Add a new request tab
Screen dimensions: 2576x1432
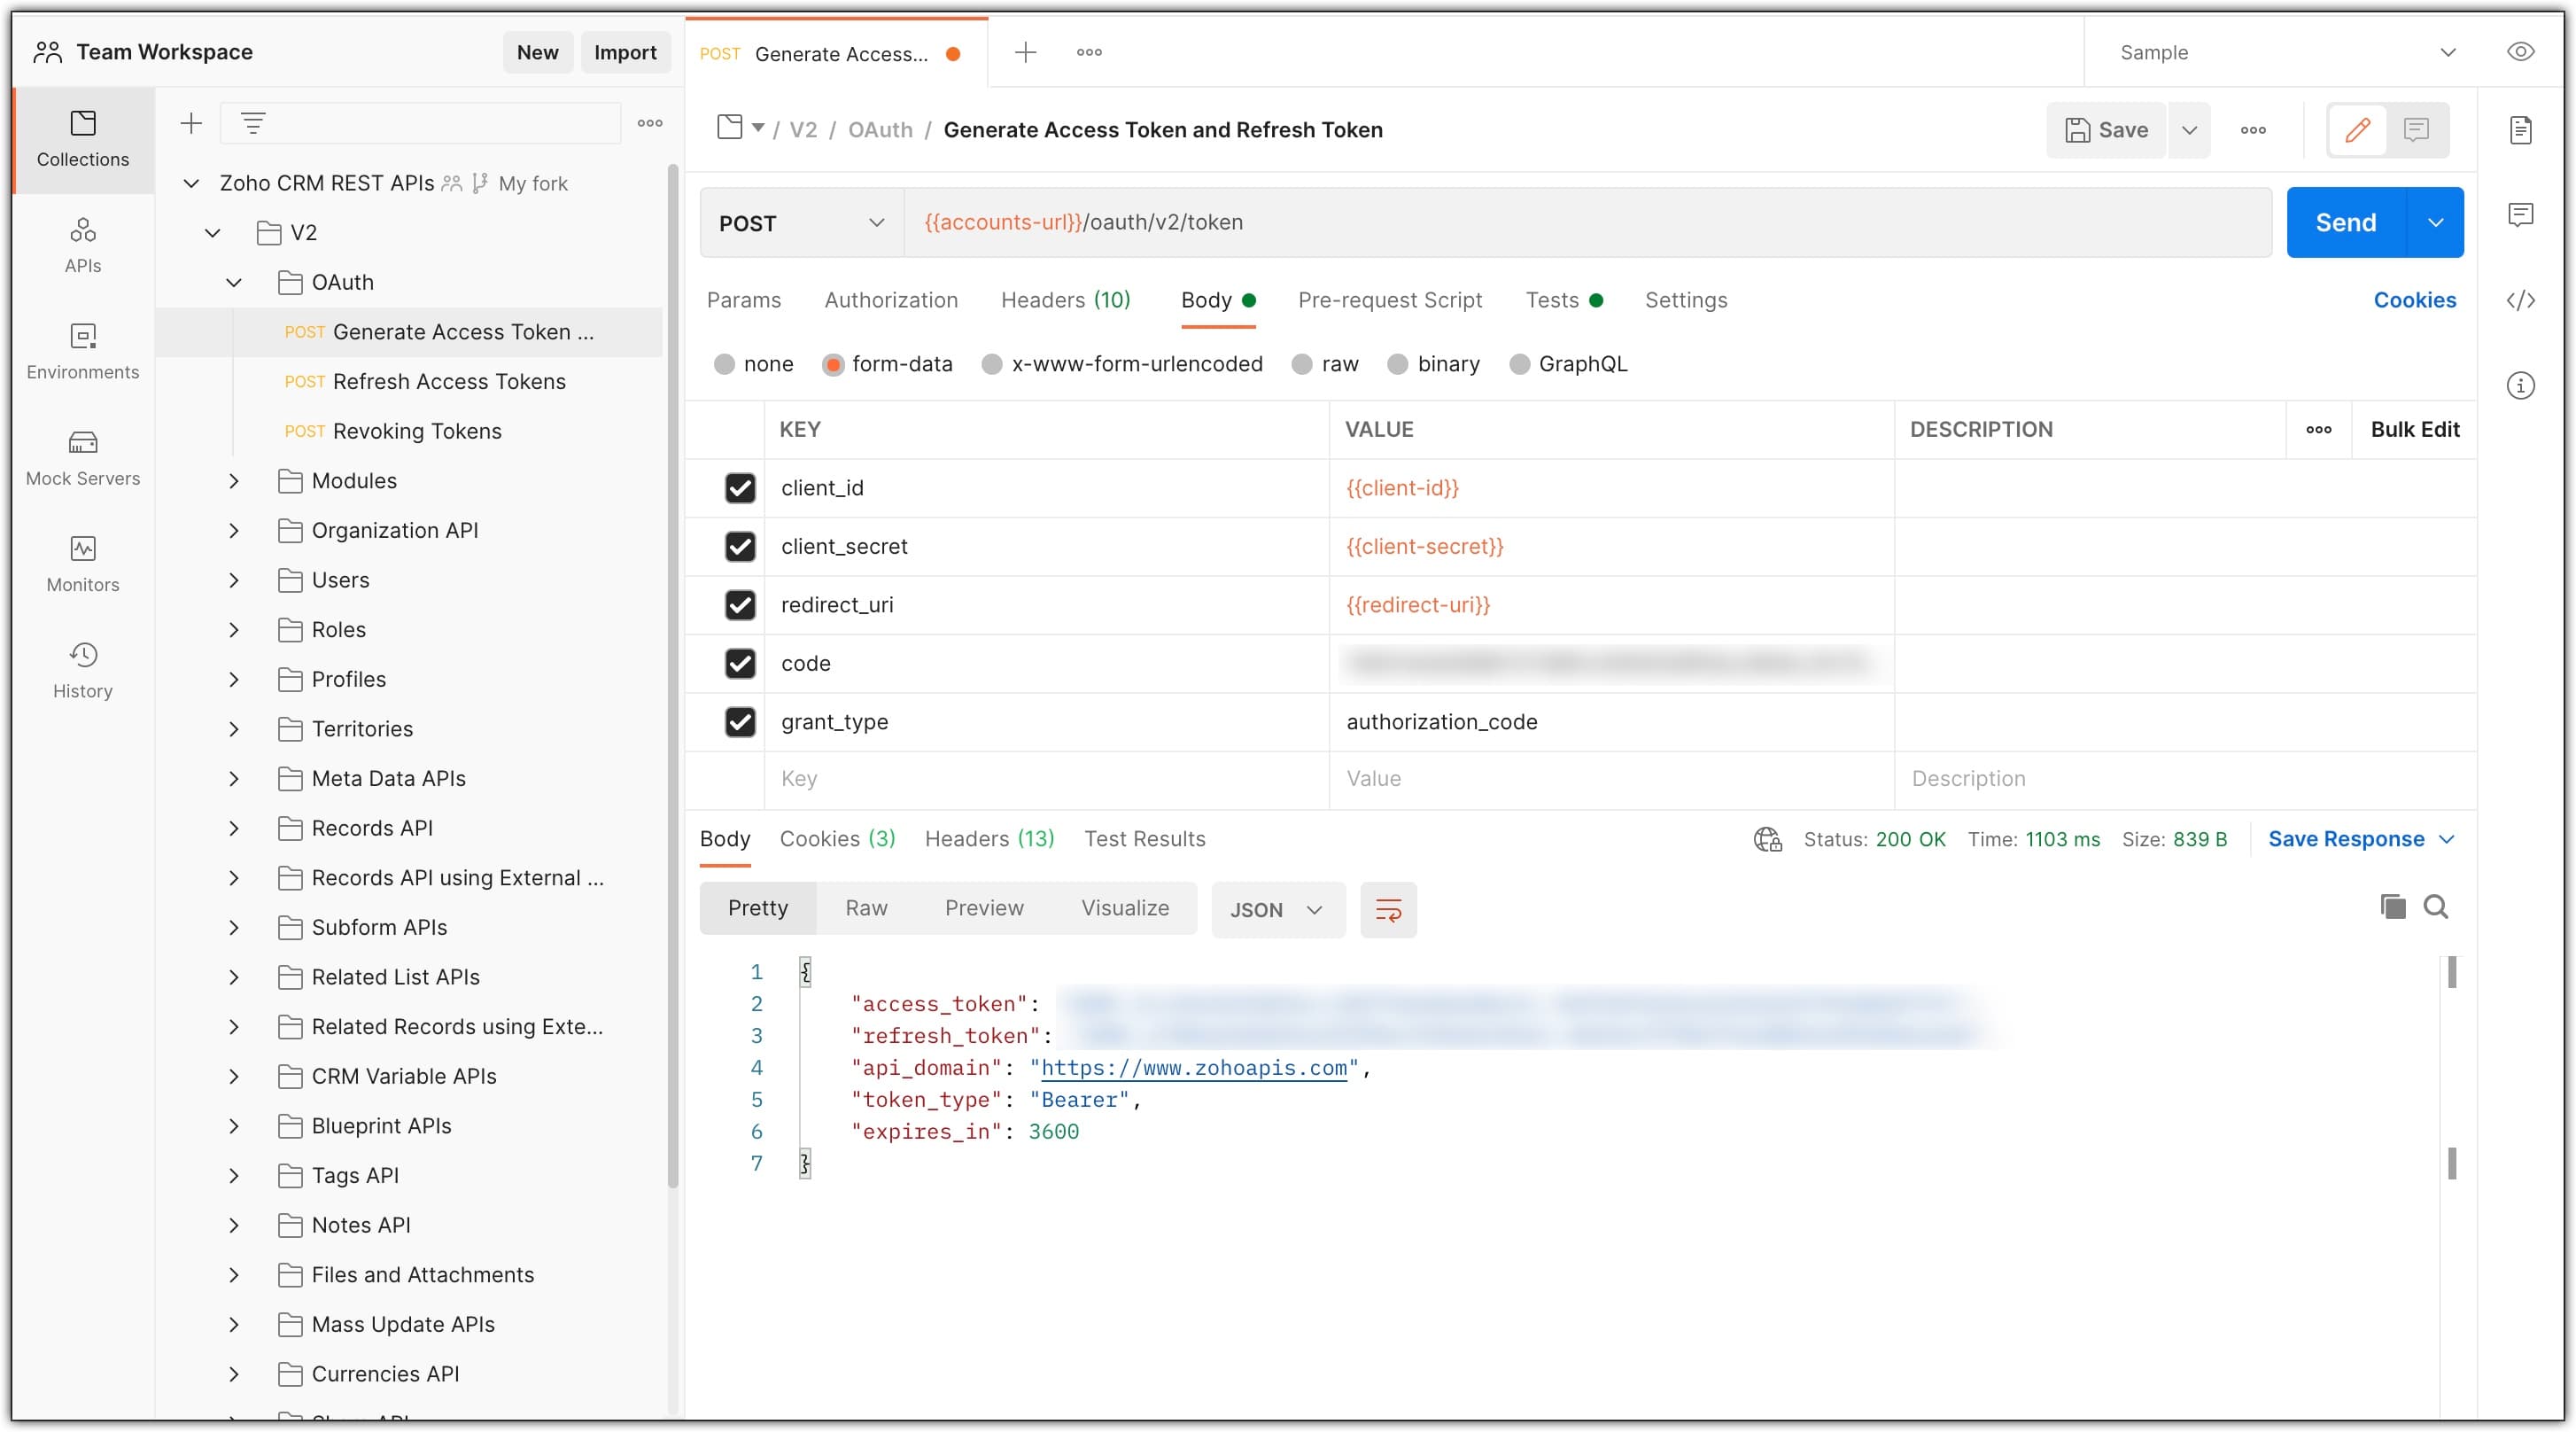(1025, 52)
